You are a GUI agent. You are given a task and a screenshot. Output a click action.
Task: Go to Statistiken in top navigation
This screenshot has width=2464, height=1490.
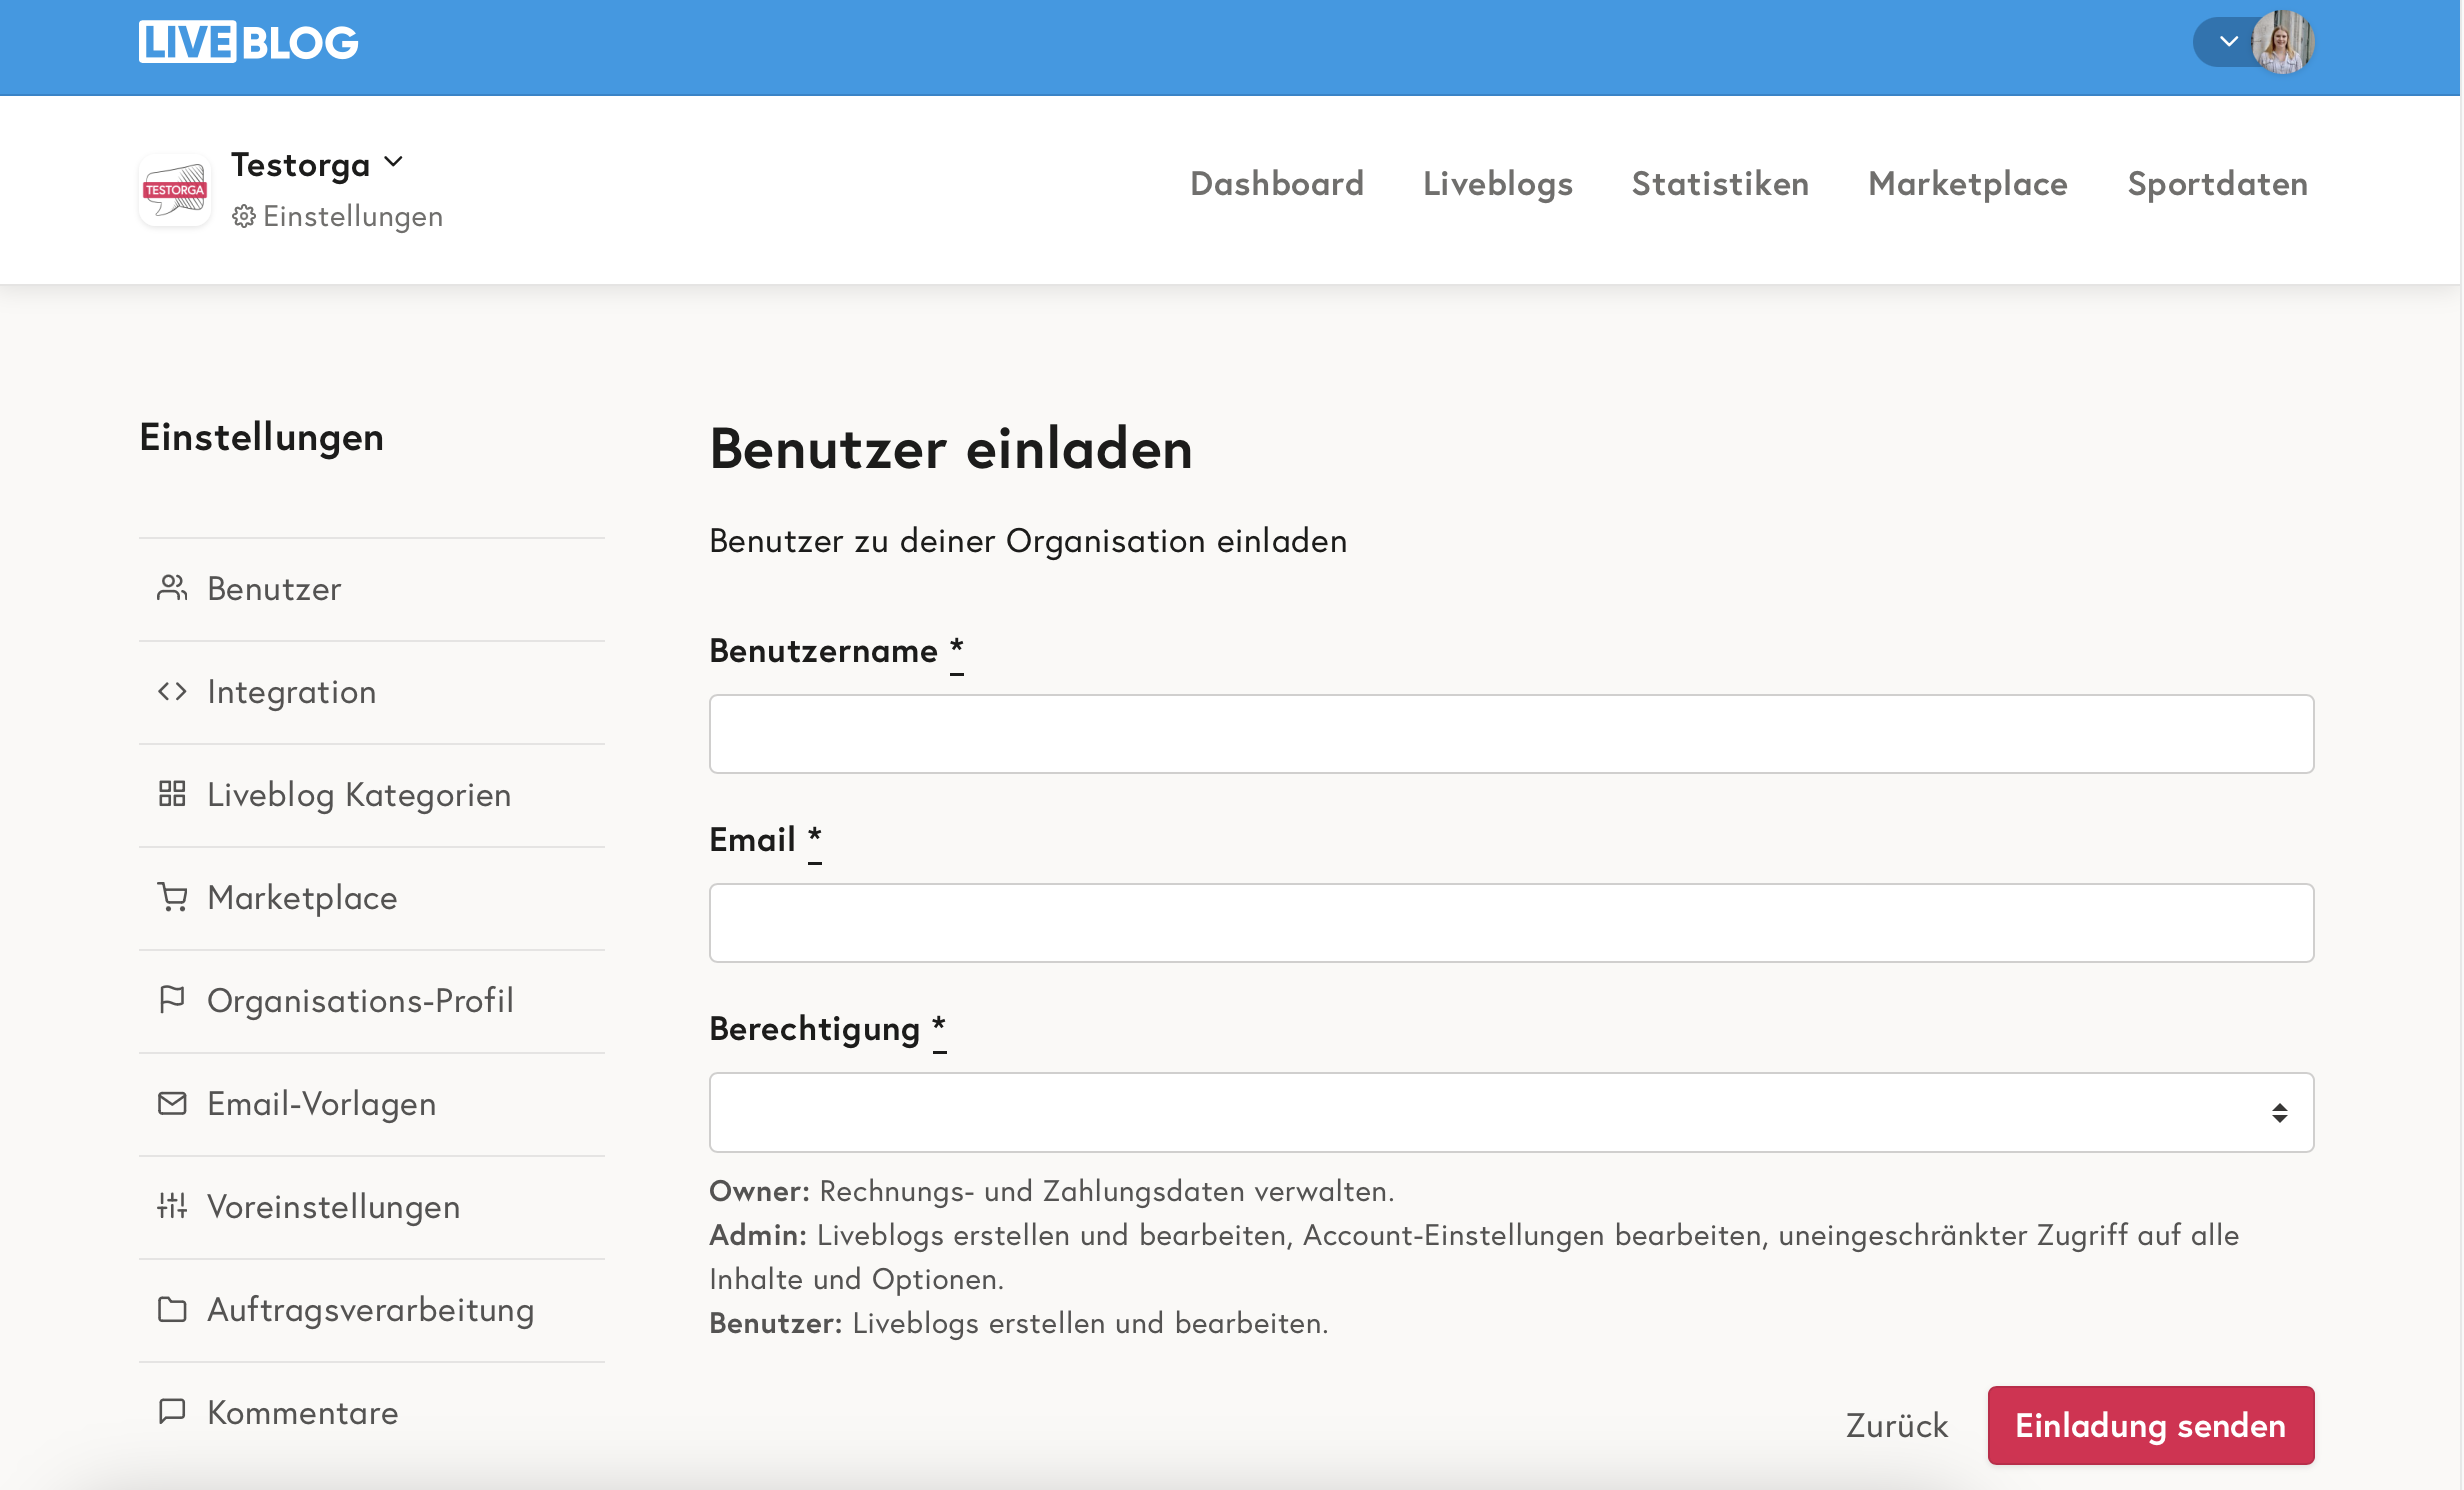1719,184
